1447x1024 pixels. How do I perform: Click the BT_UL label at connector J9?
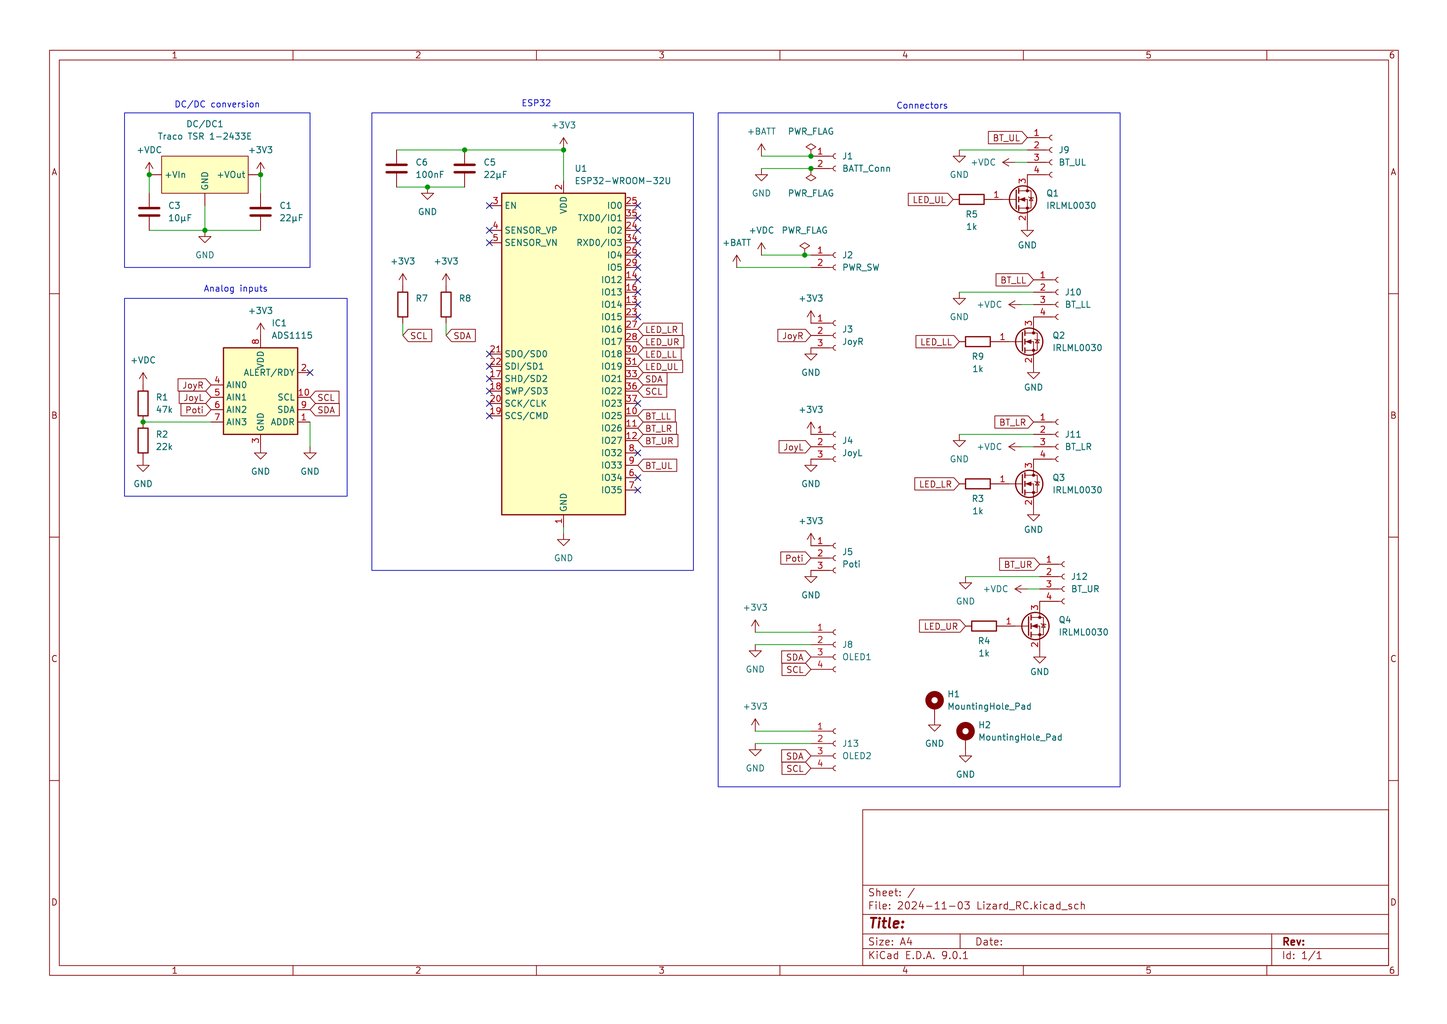coord(1007,138)
